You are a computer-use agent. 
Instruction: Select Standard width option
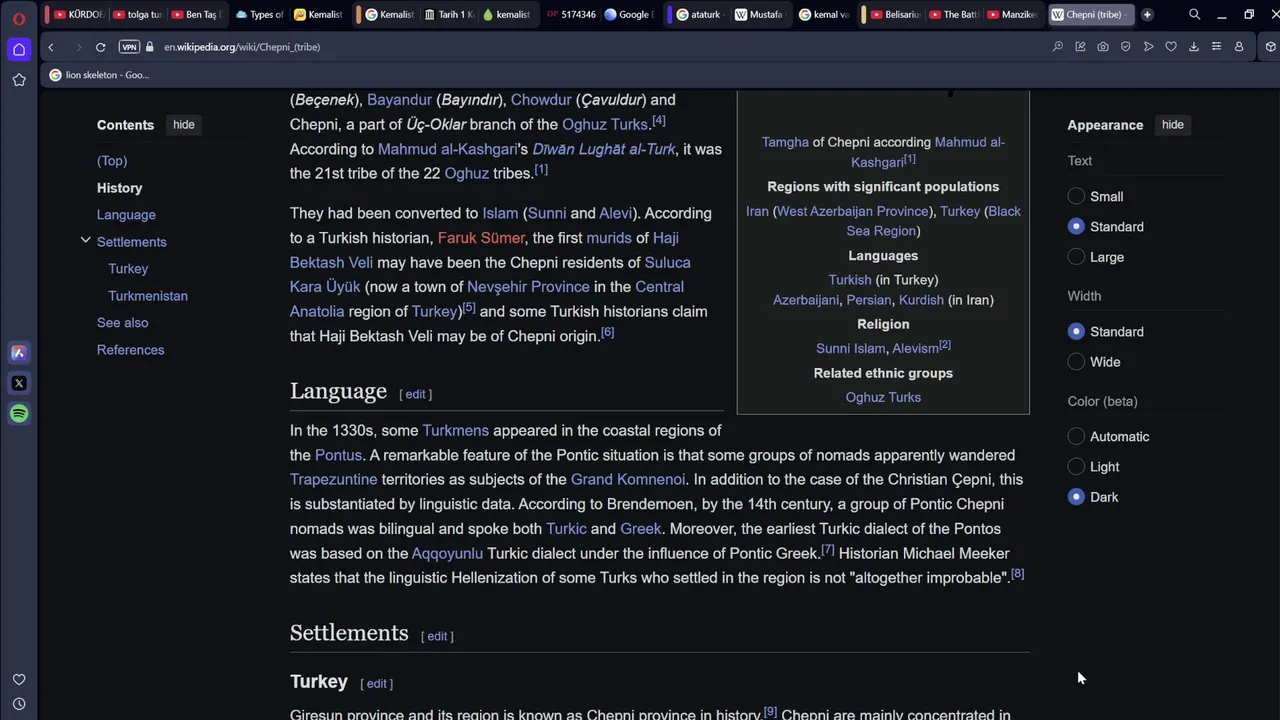[1076, 332]
